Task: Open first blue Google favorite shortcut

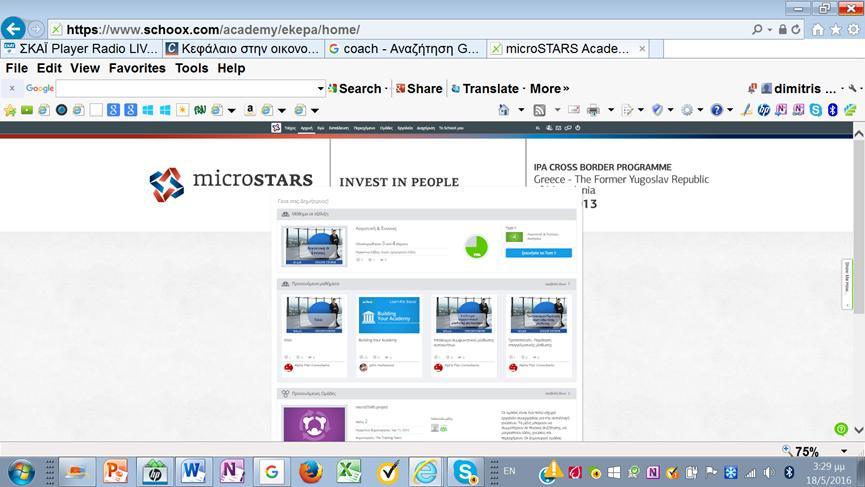Action: (x=113, y=110)
